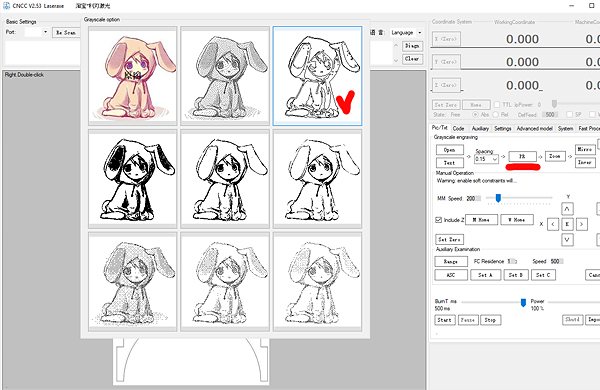Click the M Home button

[x=481, y=220]
